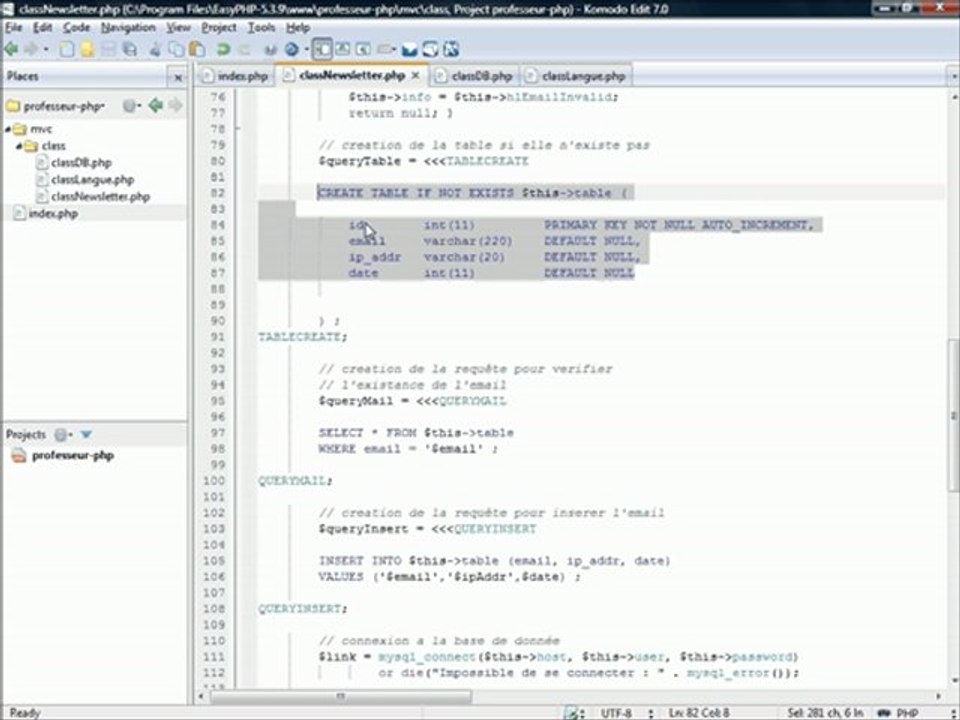Screen dimensions: 960x720
Task: Click the blue arrow beside Projects
Action: 86,435
